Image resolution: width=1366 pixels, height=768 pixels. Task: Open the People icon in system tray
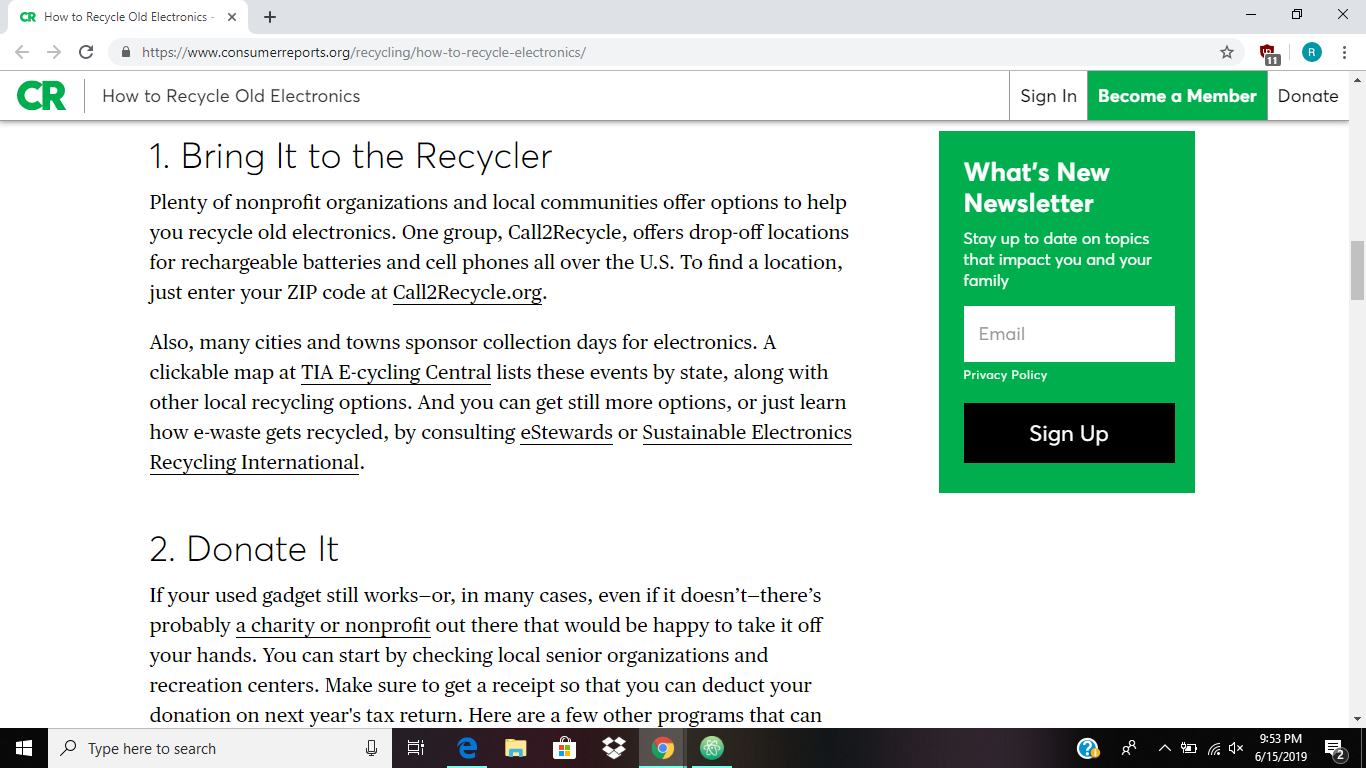point(1129,748)
